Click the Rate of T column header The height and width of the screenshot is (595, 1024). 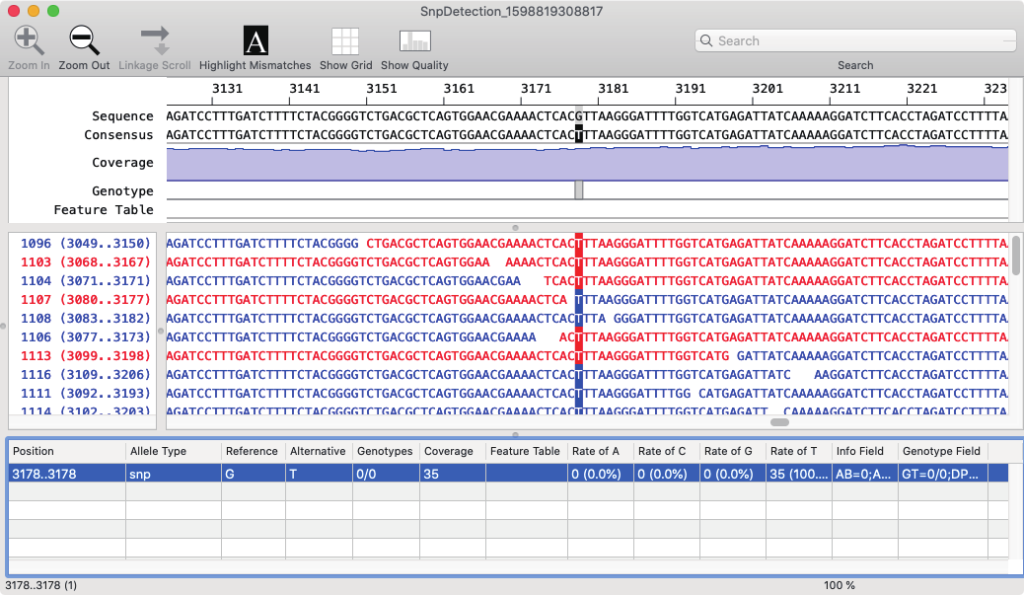[x=799, y=451]
